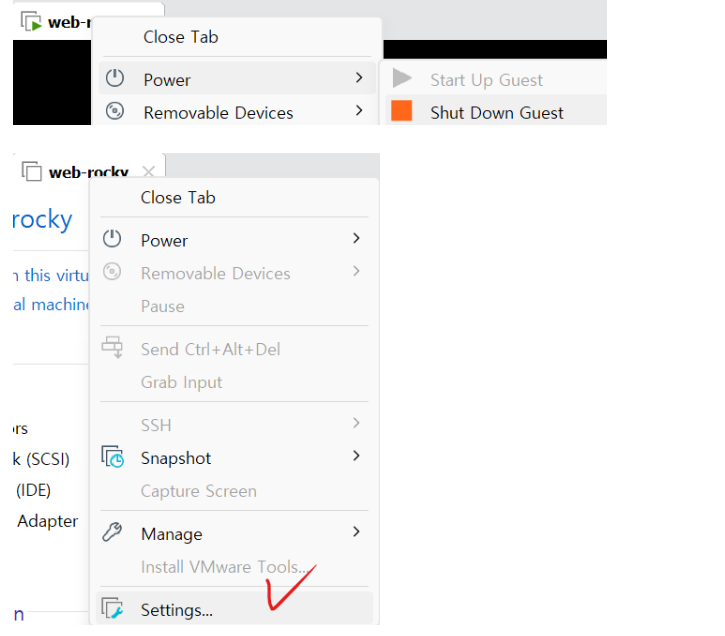Click the 'this virtu' blue link text
725x636 pixels.
tap(56, 275)
